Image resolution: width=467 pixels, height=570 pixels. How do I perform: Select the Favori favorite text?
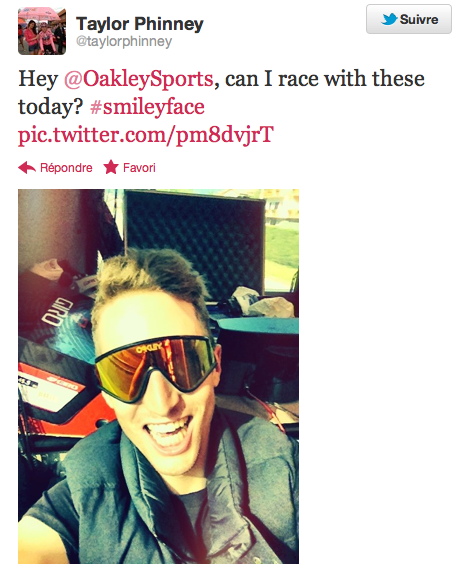(139, 168)
